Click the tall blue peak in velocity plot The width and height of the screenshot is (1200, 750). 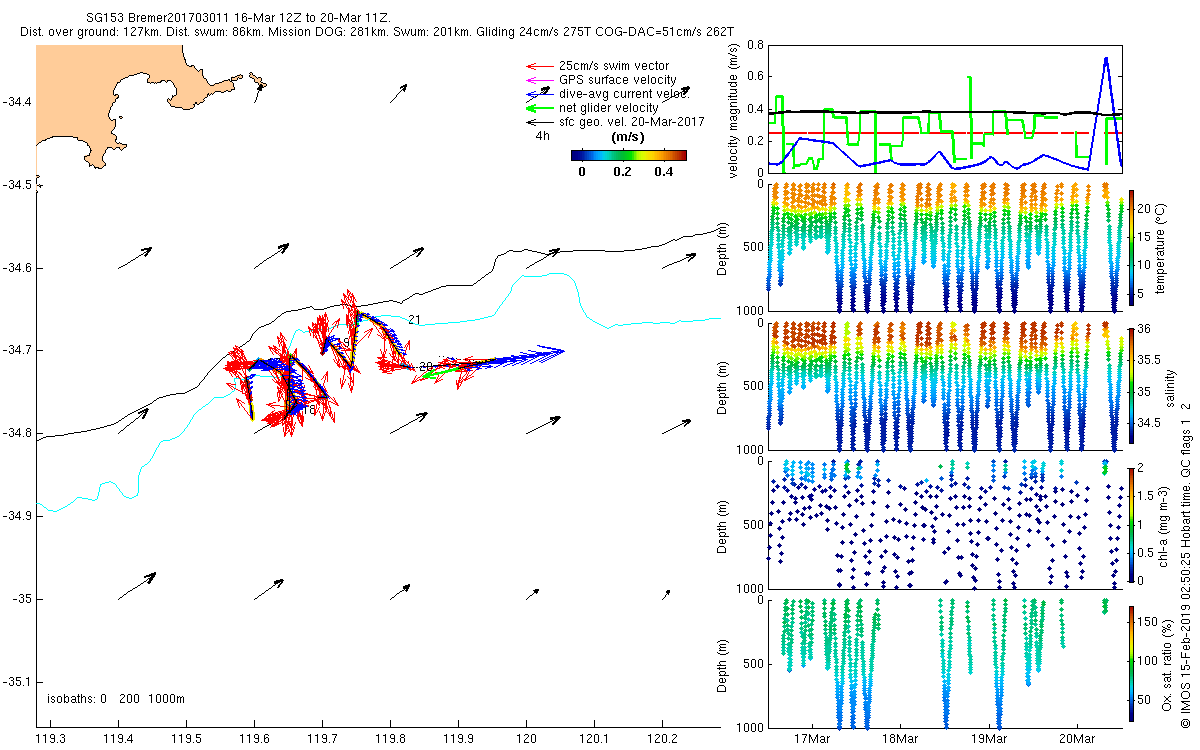click(x=1105, y=59)
